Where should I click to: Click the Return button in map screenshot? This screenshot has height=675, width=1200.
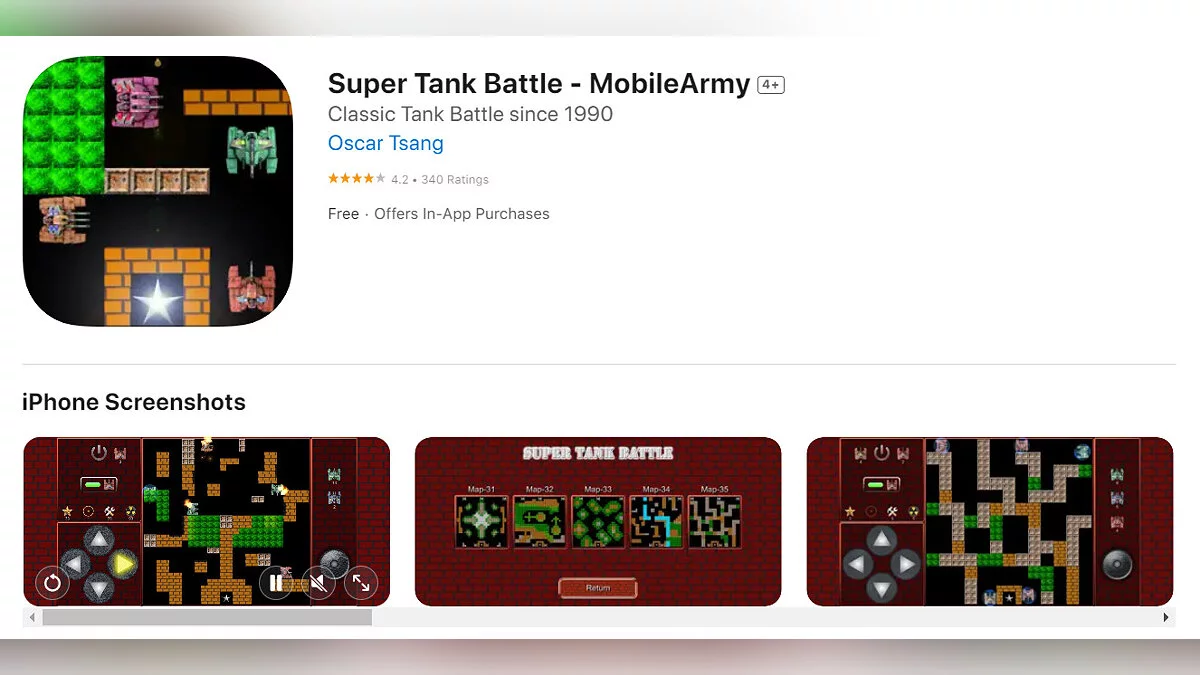(598, 588)
